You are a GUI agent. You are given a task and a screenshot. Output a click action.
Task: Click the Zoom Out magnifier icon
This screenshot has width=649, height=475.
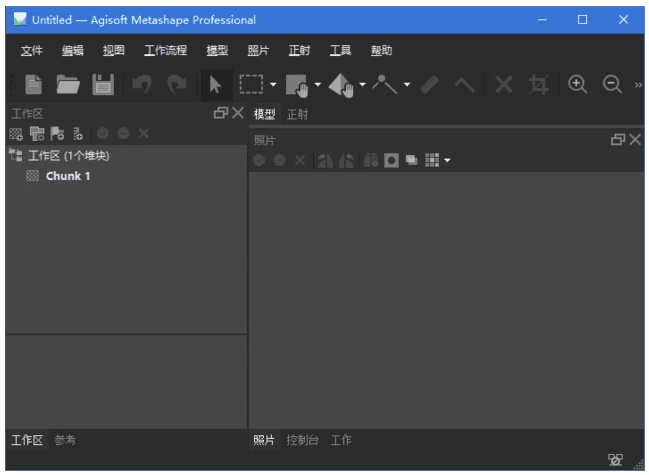[x=612, y=87]
